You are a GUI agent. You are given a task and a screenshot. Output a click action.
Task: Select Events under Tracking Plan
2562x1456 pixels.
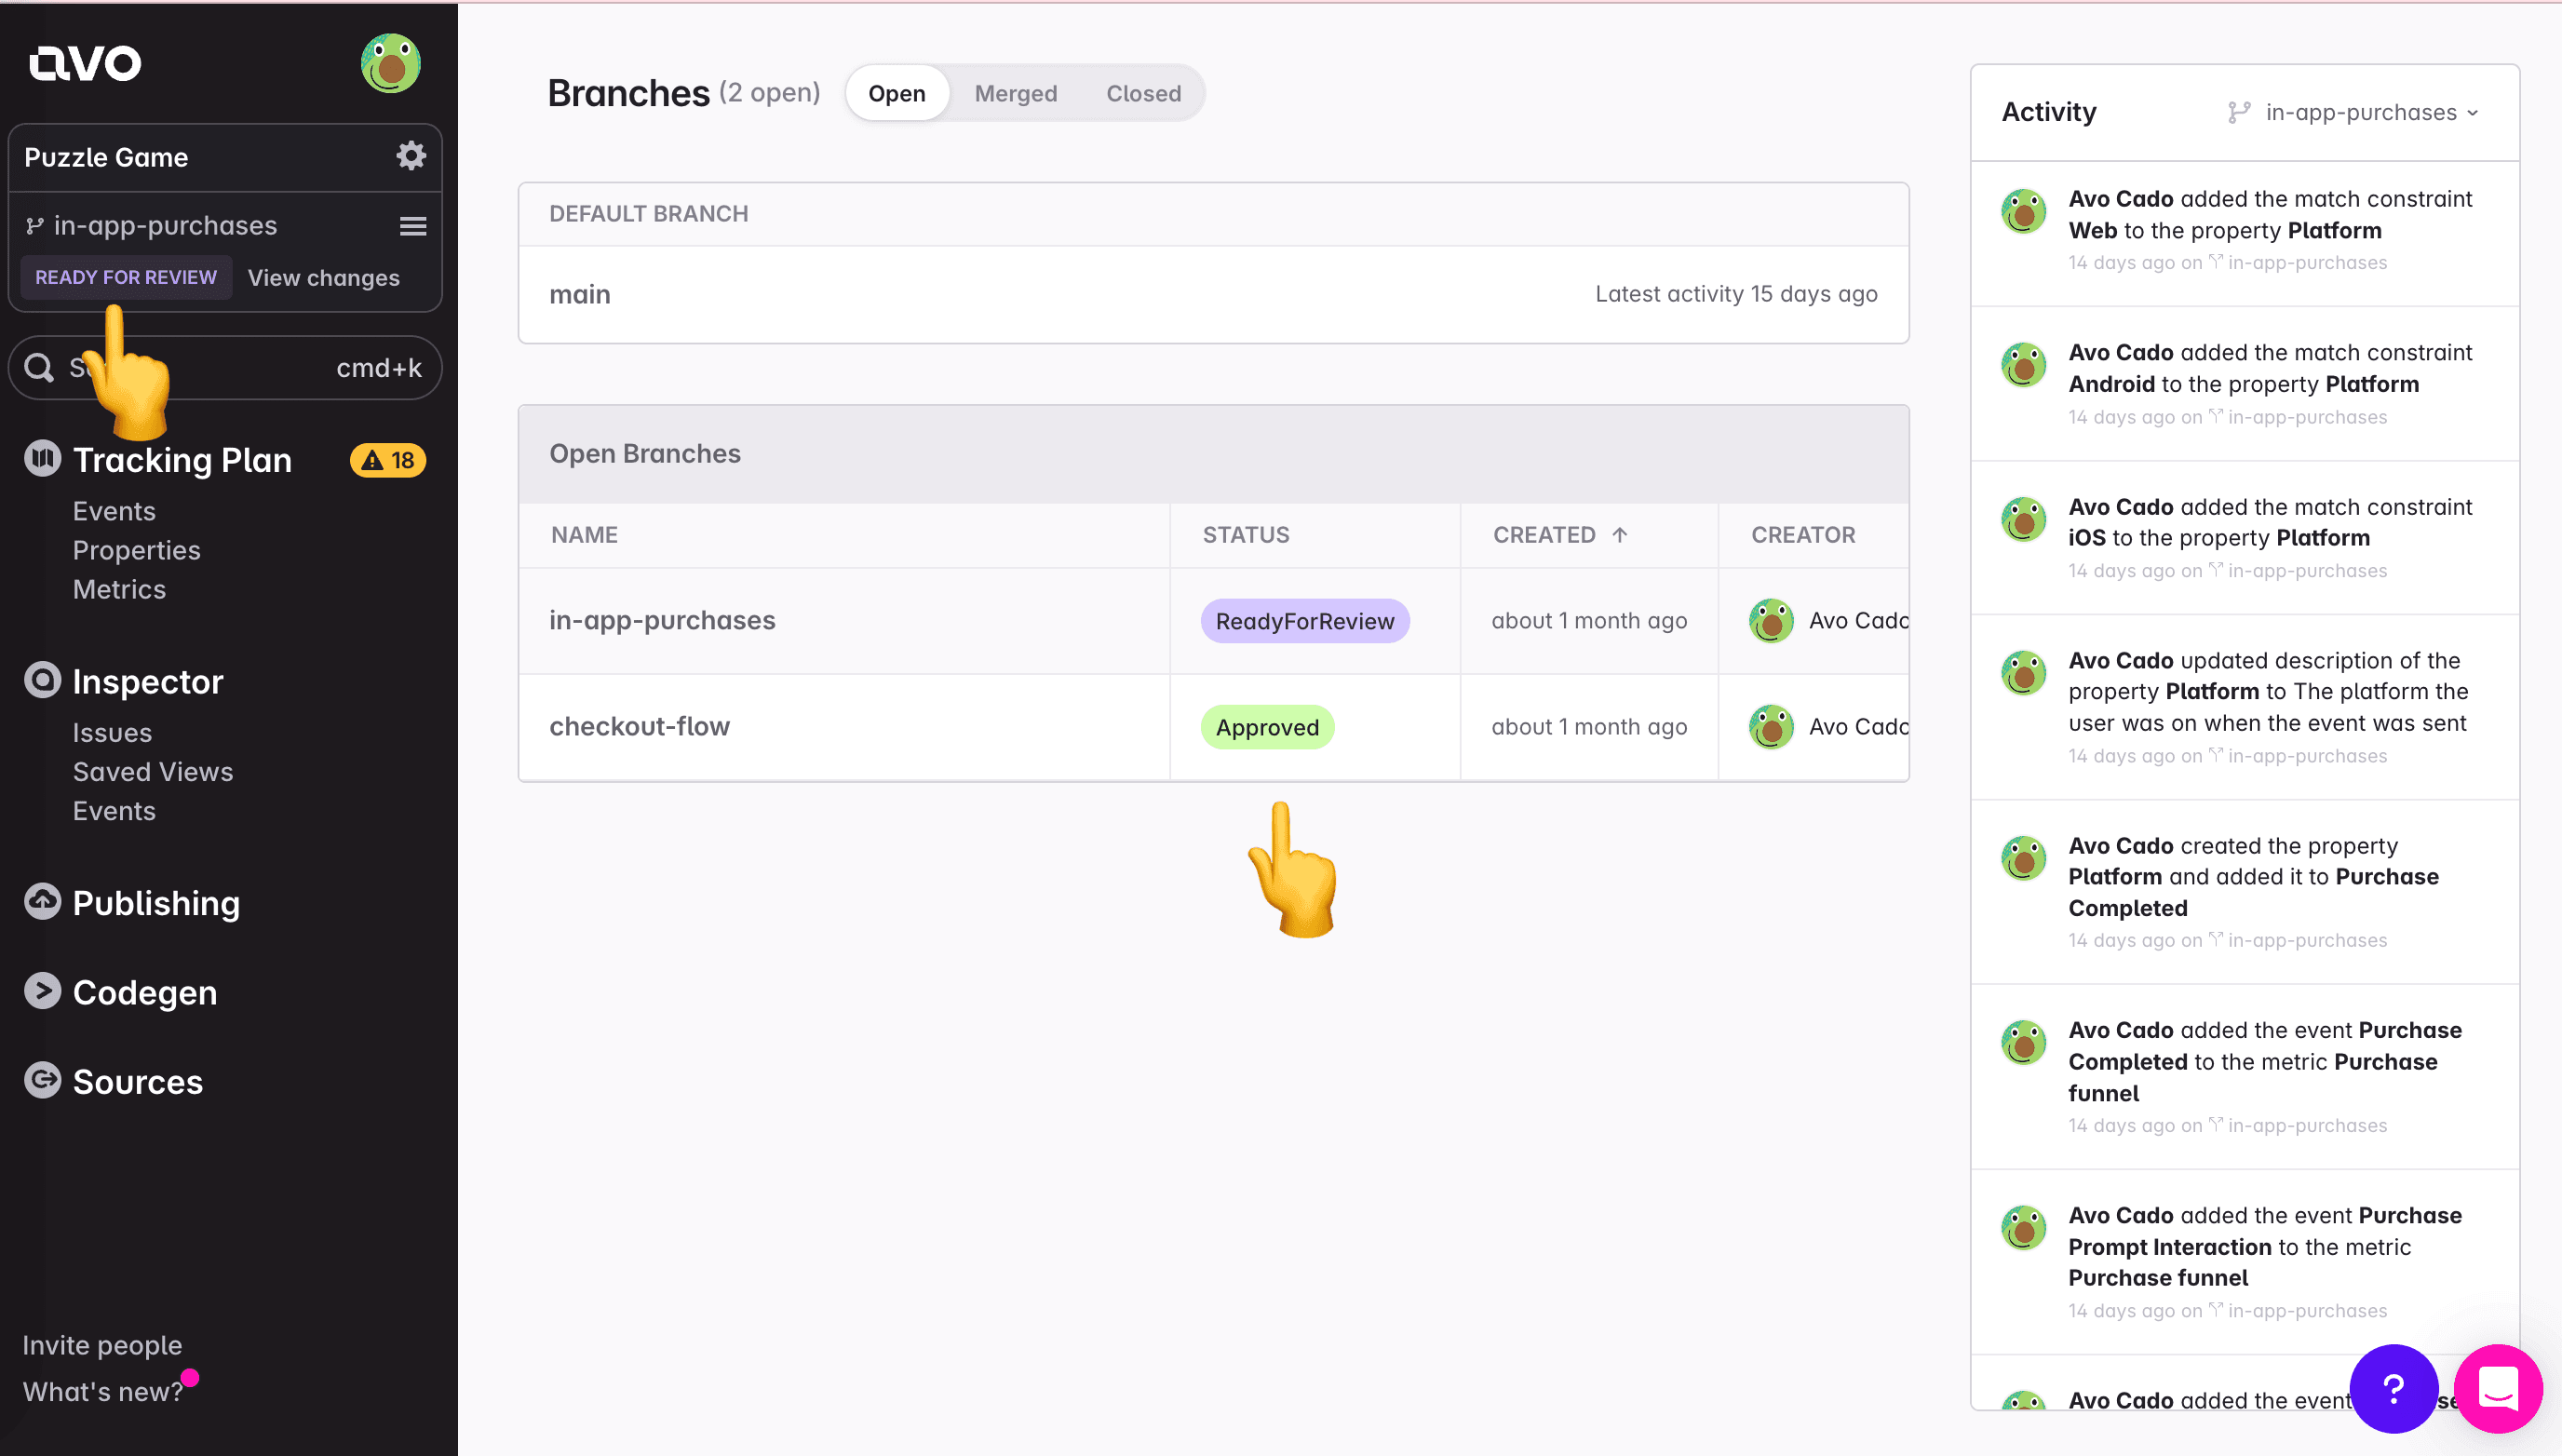click(x=111, y=510)
